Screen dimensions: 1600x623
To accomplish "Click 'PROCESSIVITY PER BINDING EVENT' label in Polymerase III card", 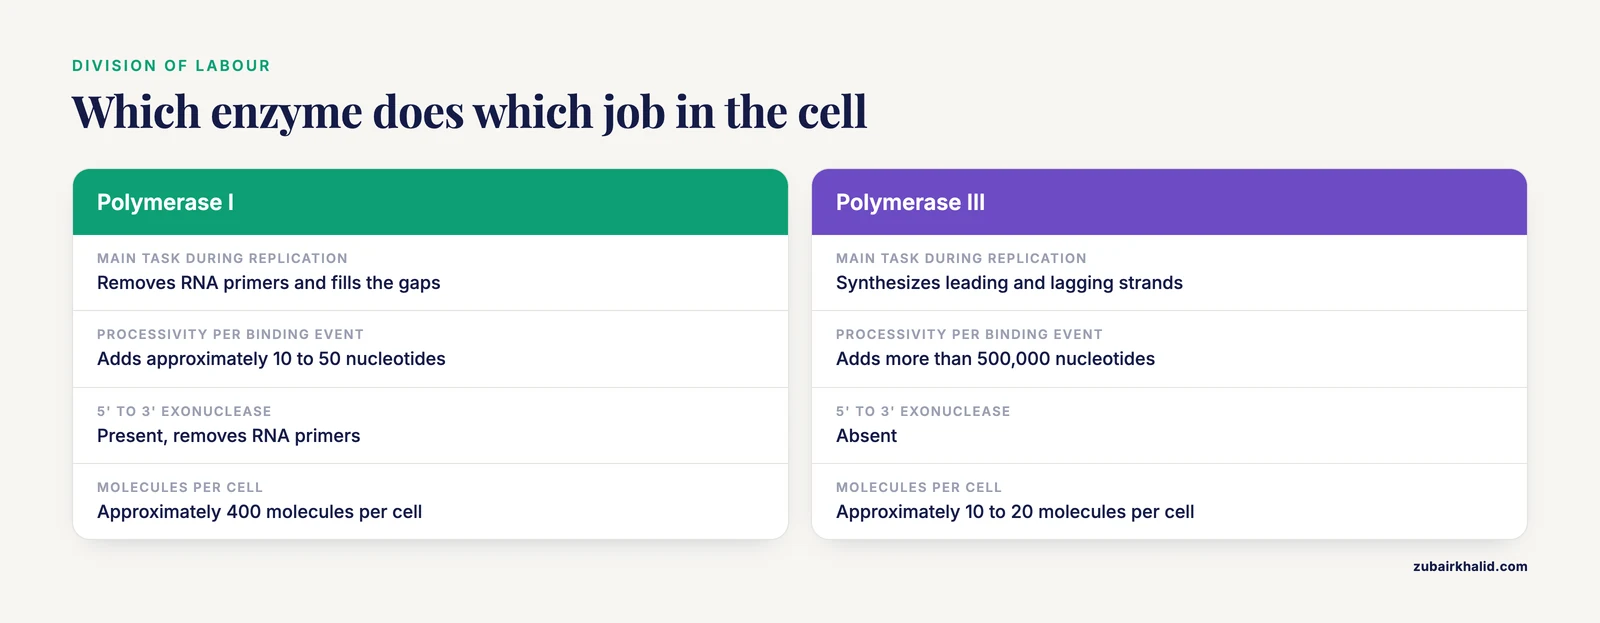I will 969,334.
